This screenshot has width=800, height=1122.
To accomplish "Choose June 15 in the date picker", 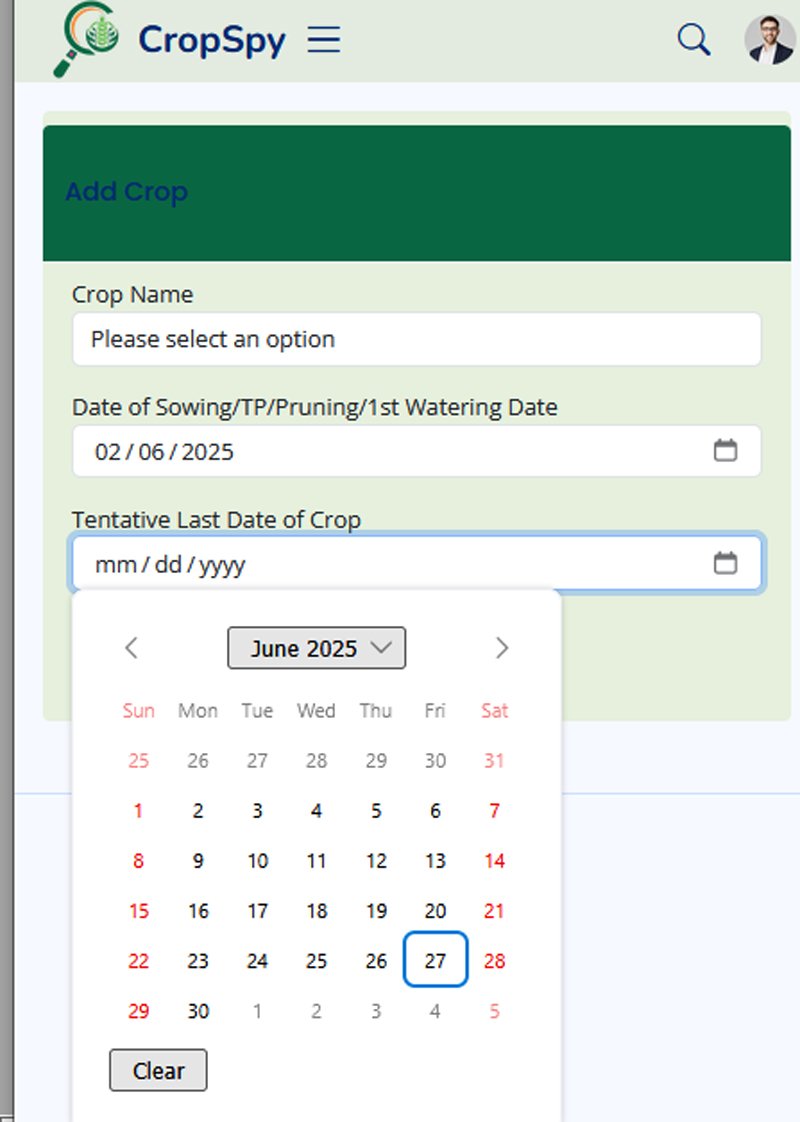I will coord(139,911).
